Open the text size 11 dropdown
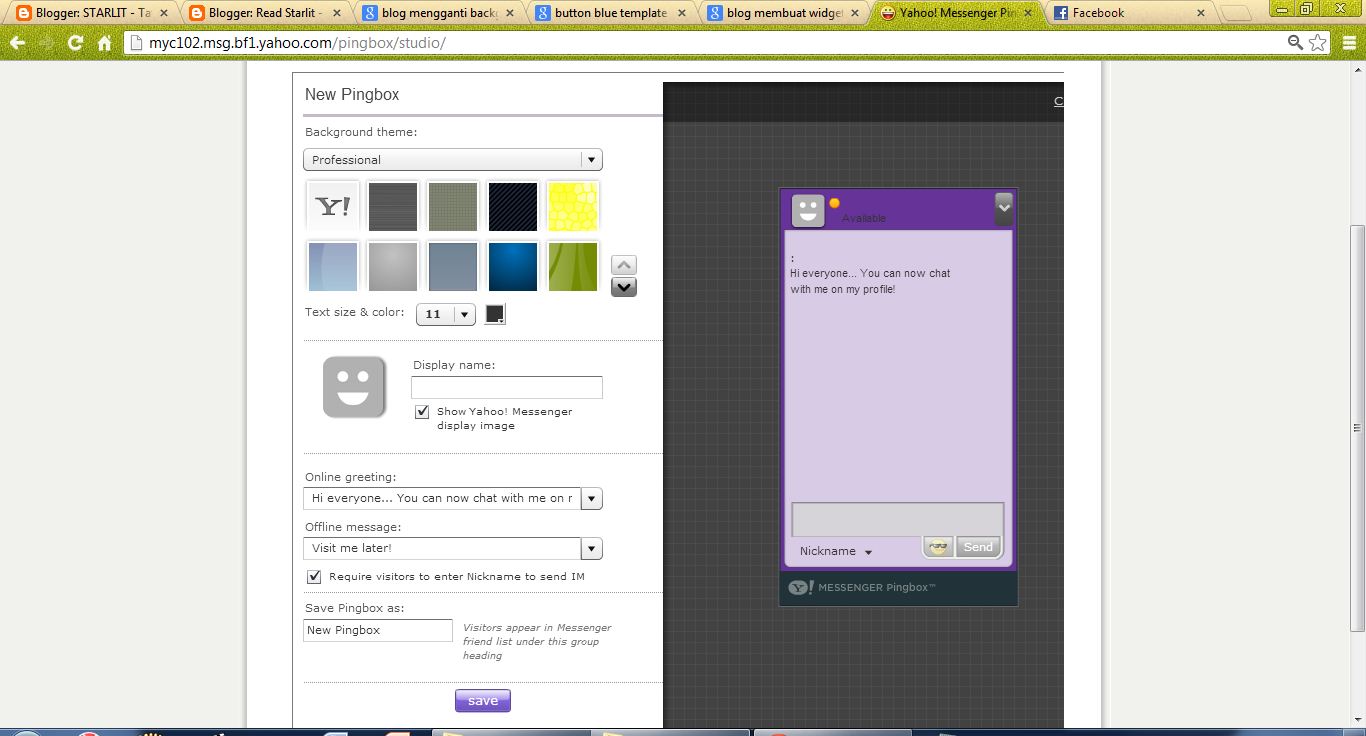1366x736 pixels. (446, 314)
